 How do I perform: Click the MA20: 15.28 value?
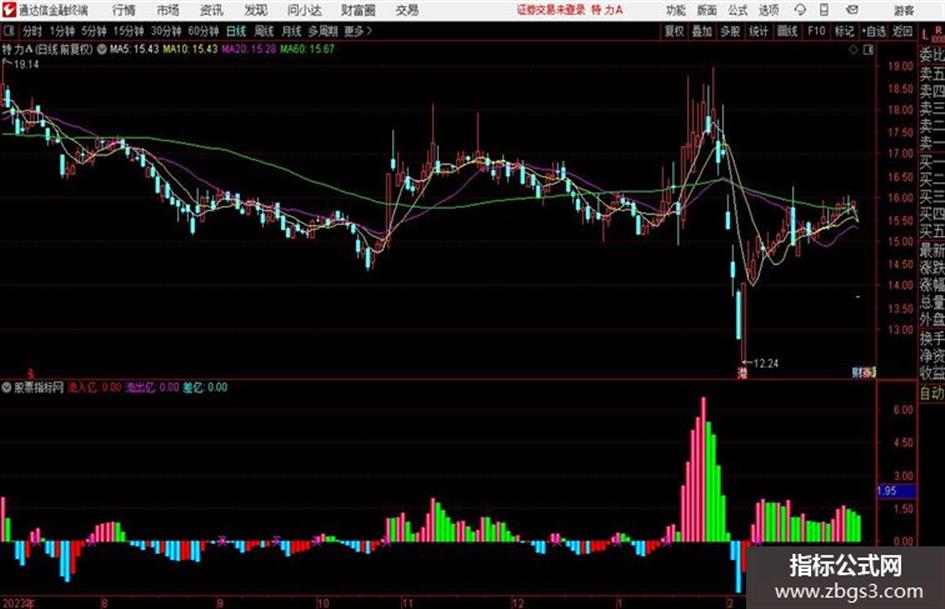(249, 49)
